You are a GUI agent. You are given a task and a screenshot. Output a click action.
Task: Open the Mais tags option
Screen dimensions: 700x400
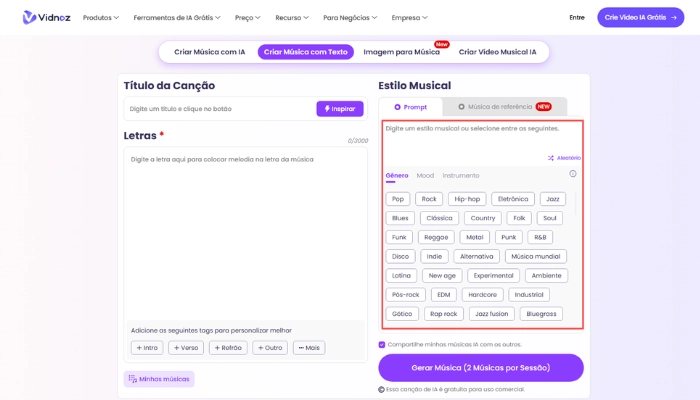pos(308,348)
